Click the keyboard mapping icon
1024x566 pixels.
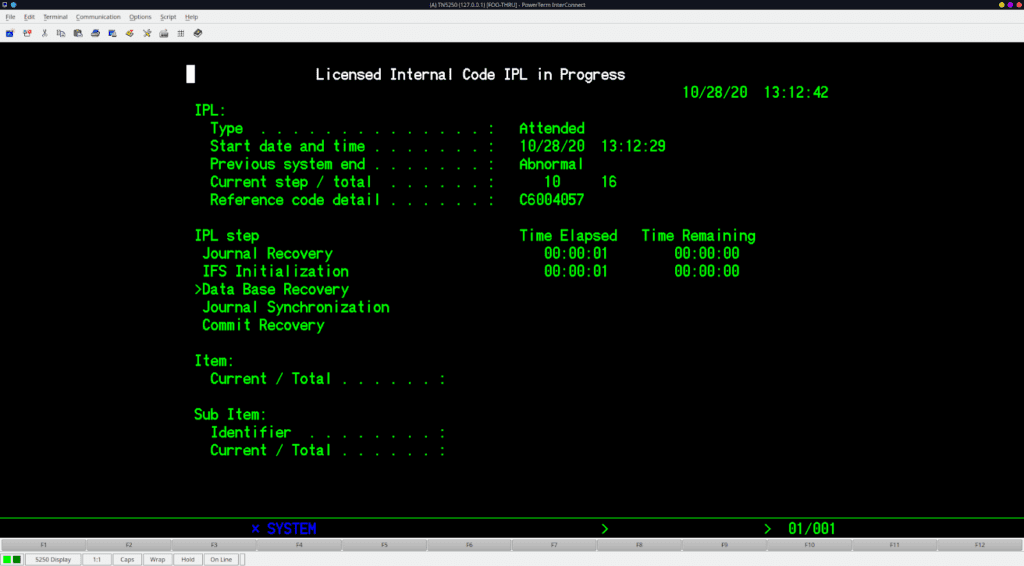coord(164,33)
